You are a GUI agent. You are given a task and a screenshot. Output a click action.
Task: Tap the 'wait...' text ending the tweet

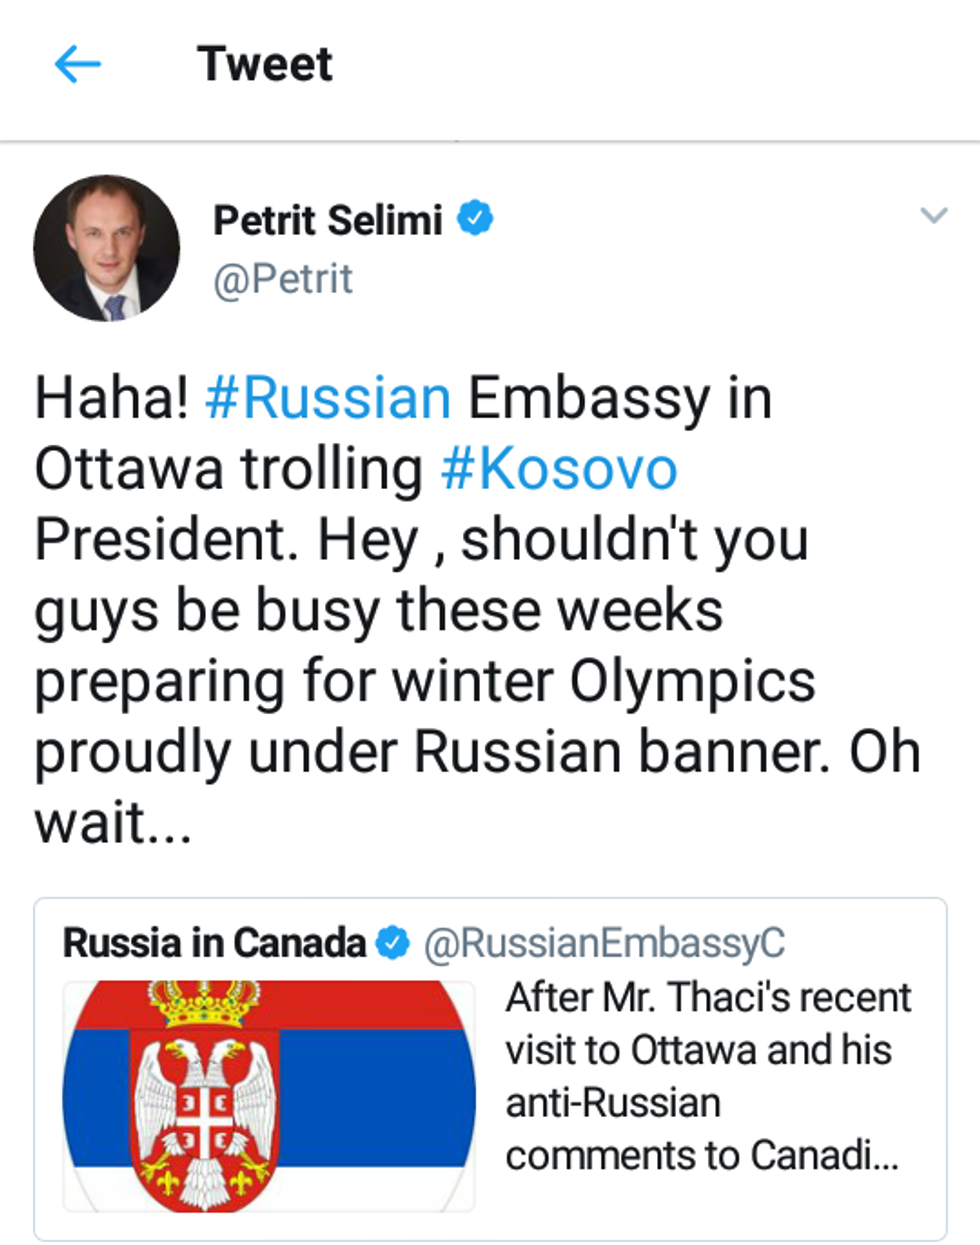(x=112, y=824)
